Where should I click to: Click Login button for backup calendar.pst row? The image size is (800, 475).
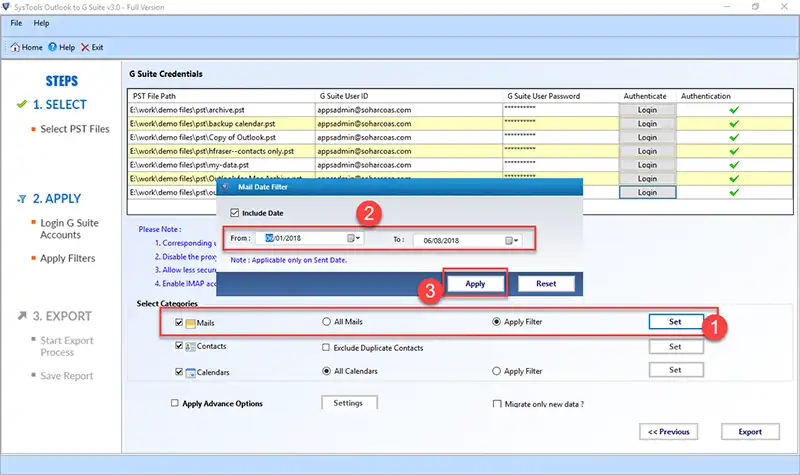(x=647, y=123)
